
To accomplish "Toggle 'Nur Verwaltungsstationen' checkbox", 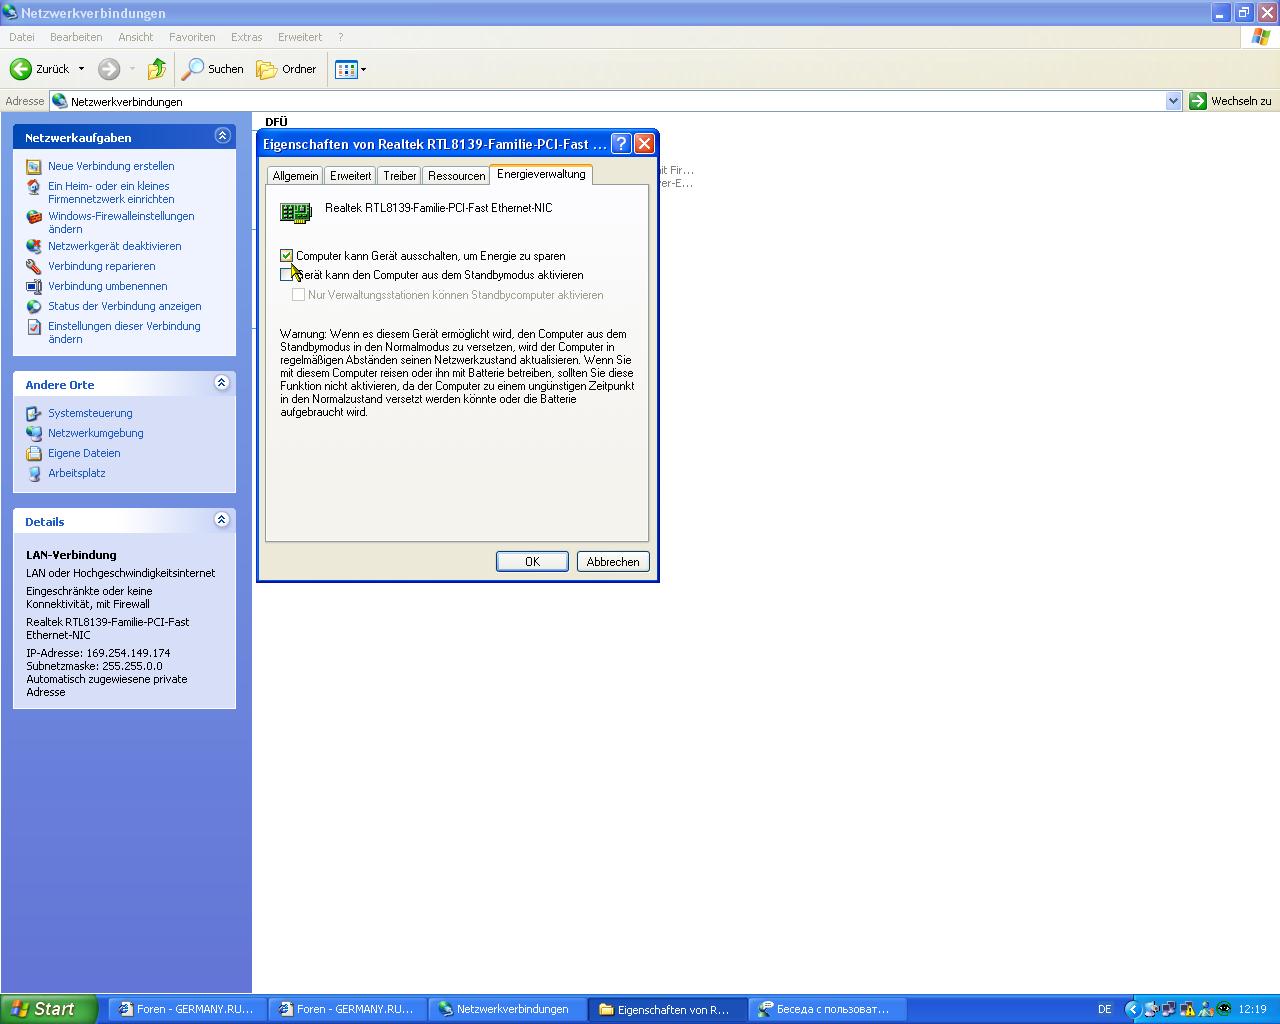I will click(x=298, y=295).
